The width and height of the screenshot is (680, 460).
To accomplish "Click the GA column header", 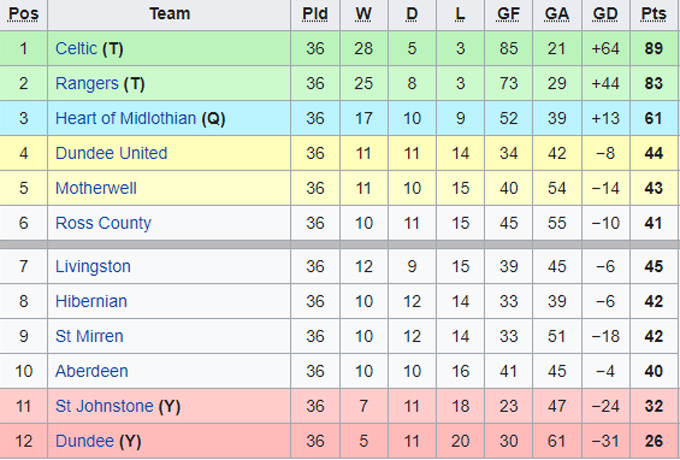I will (x=557, y=13).
